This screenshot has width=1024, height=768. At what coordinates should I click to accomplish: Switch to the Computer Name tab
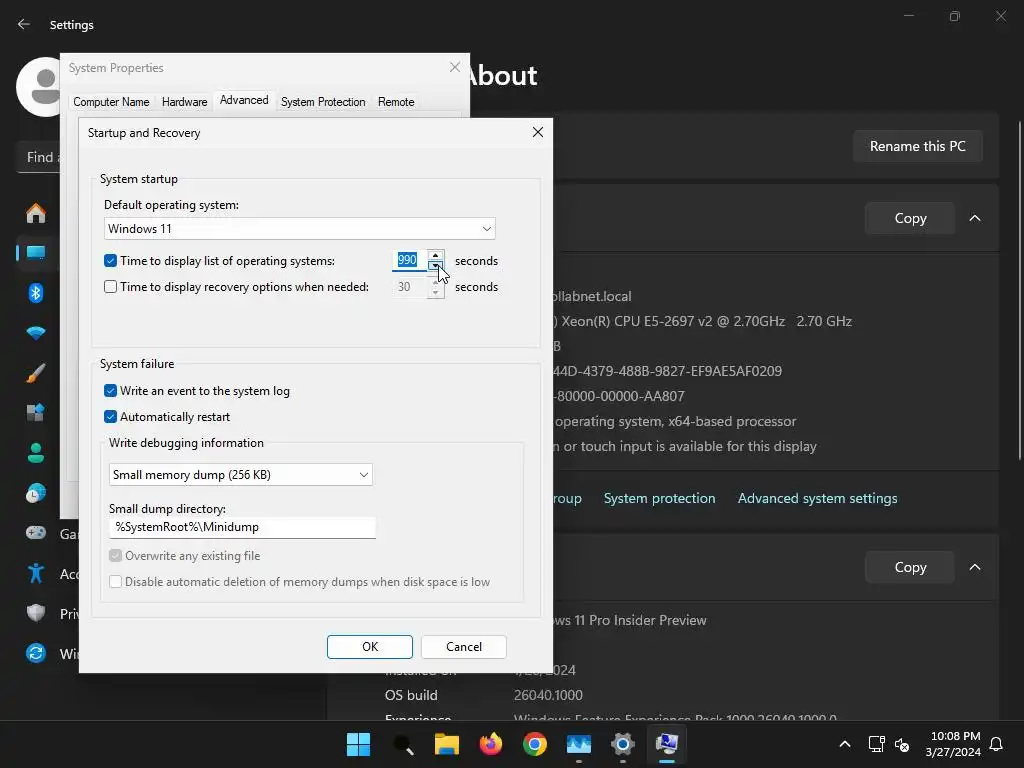click(x=111, y=102)
